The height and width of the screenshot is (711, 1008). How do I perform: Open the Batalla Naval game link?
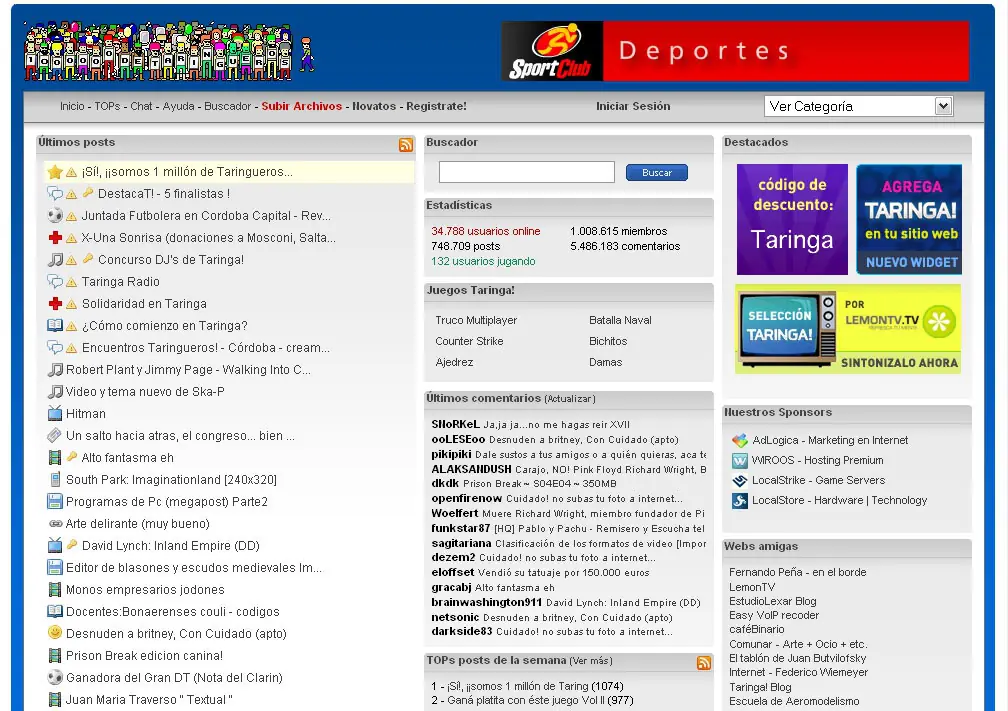click(620, 320)
